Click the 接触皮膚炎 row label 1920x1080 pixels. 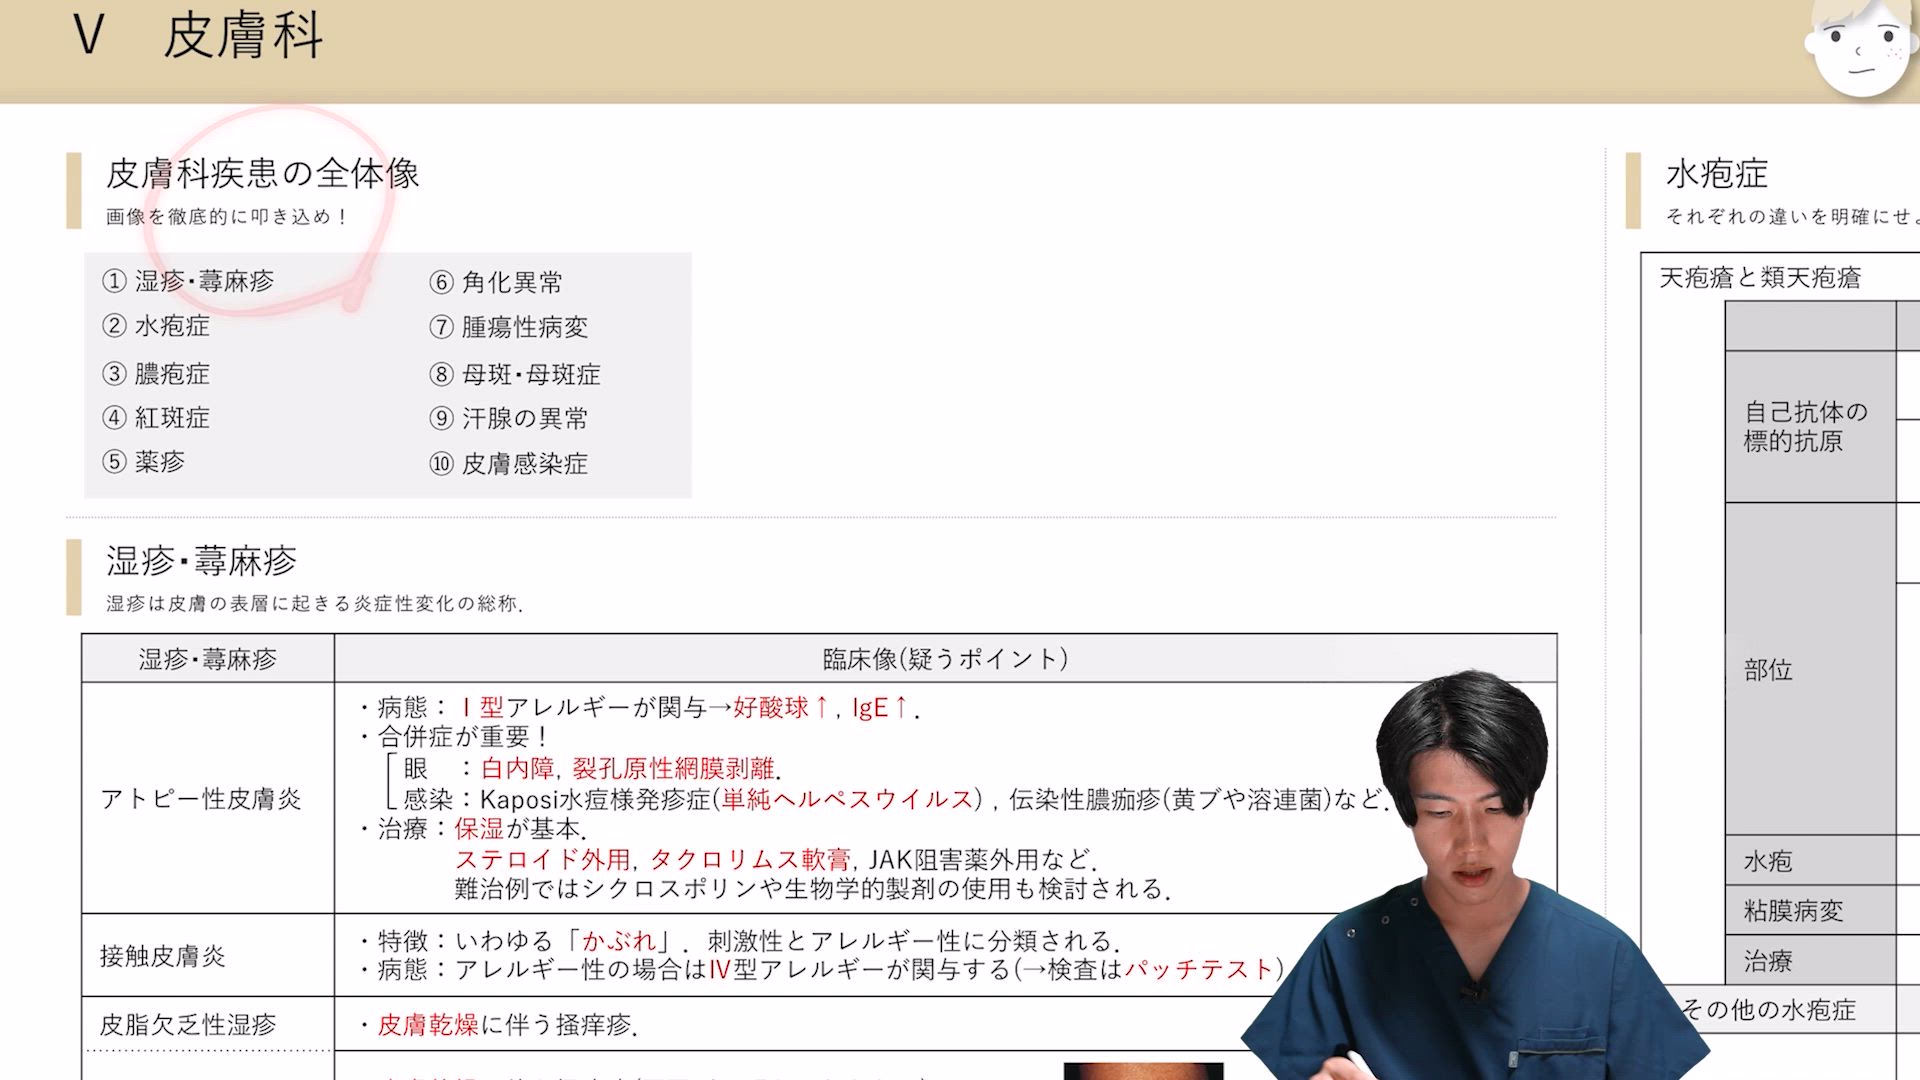pos(163,956)
